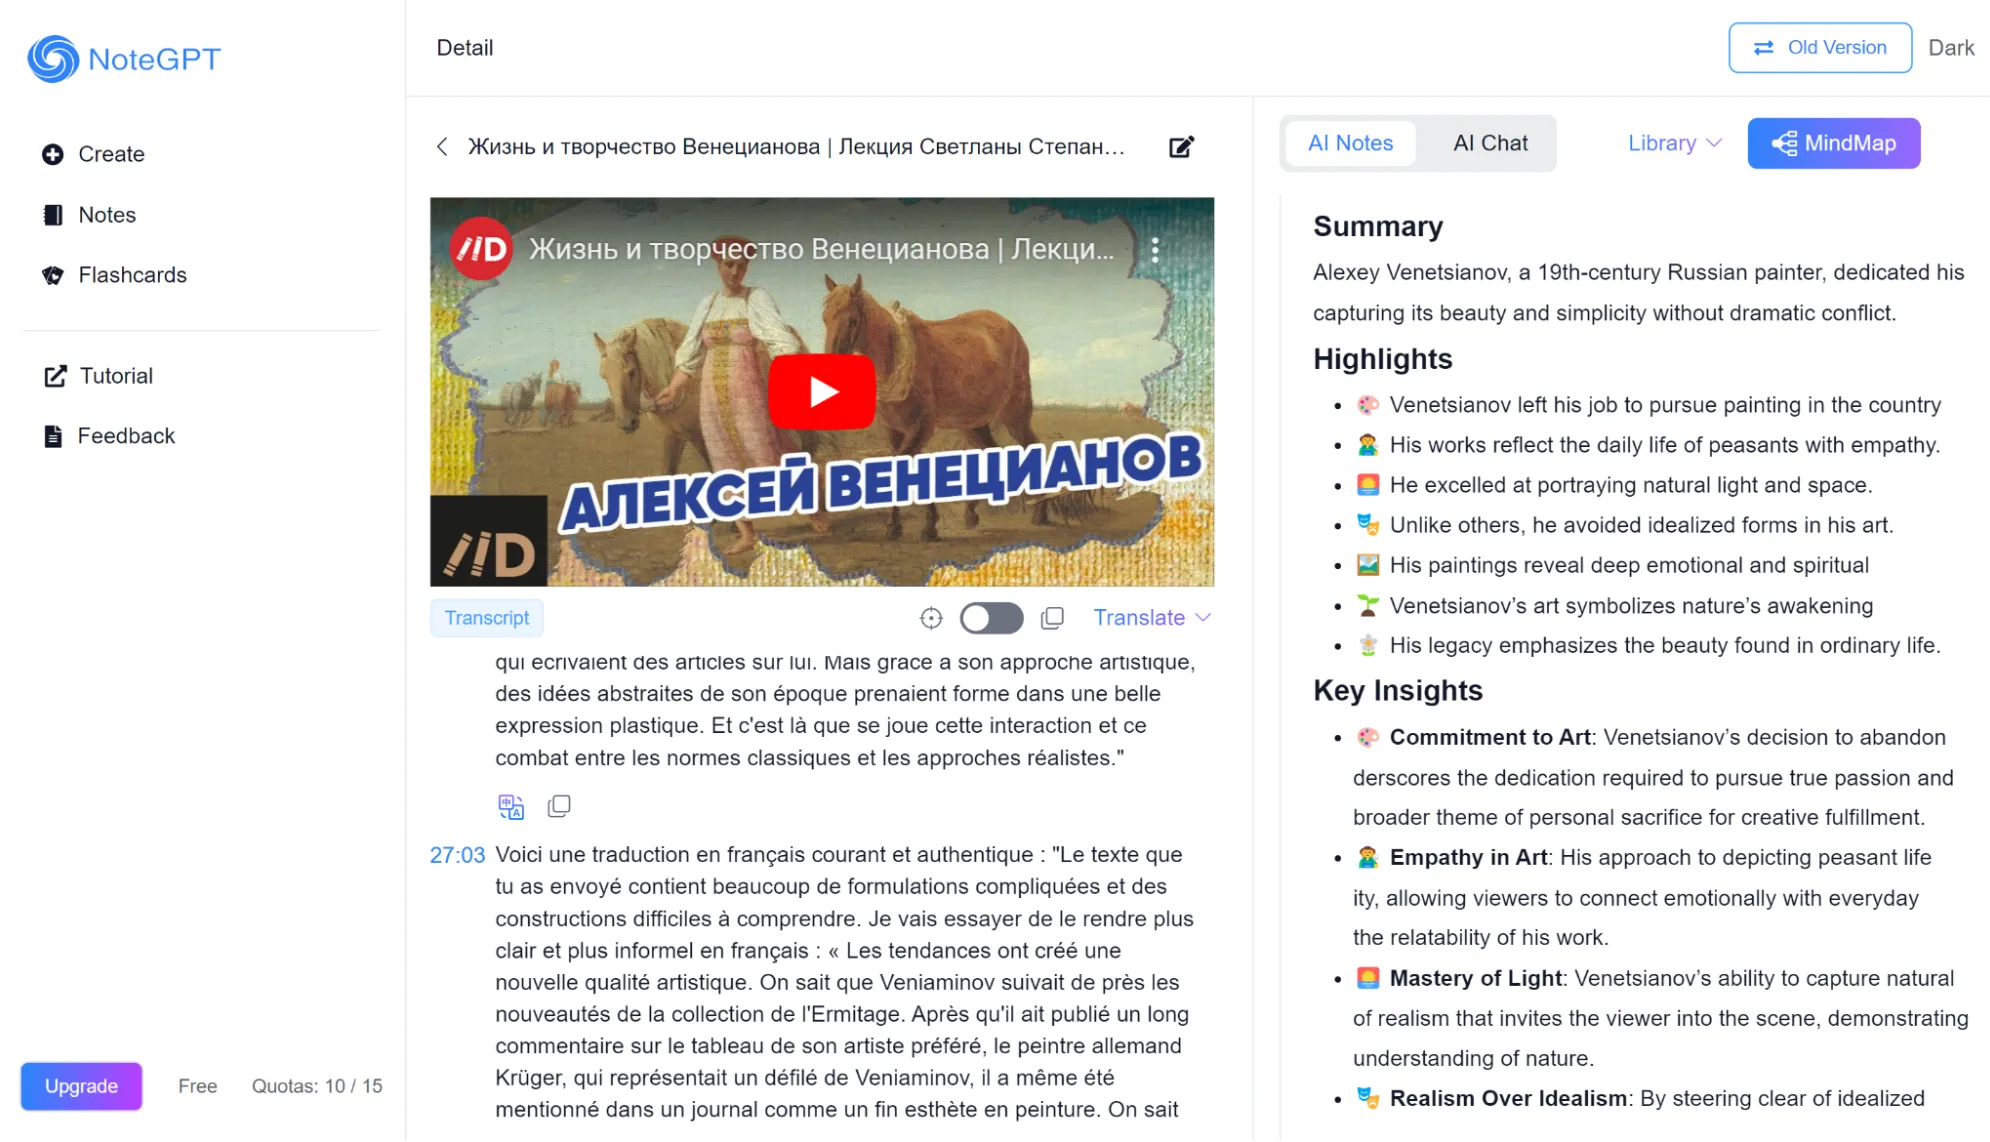Switch to the AI Notes tab
The height and width of the screenshot is (1142, 1990).
pyautogui.click(x=1350, y=143)
